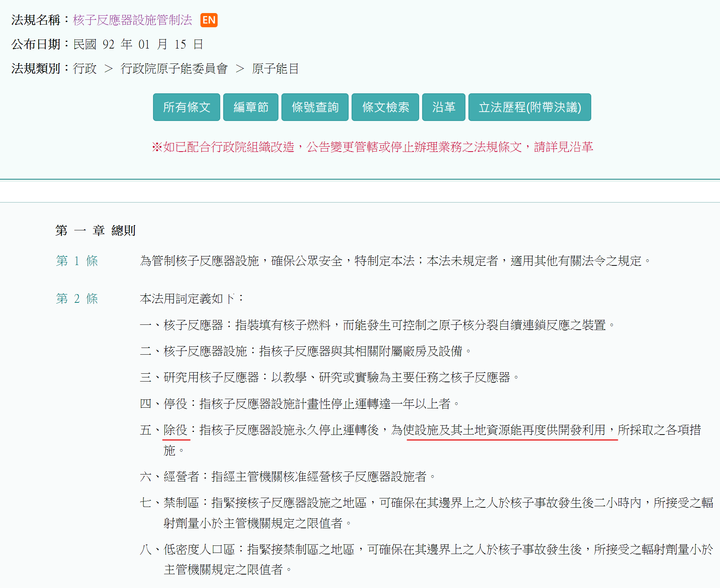Click the underlined phrase 使設施及其土地資源能再度供開發利用
Image resolution: width=720 pixels, height=588 pixels.
click(504, 430)
